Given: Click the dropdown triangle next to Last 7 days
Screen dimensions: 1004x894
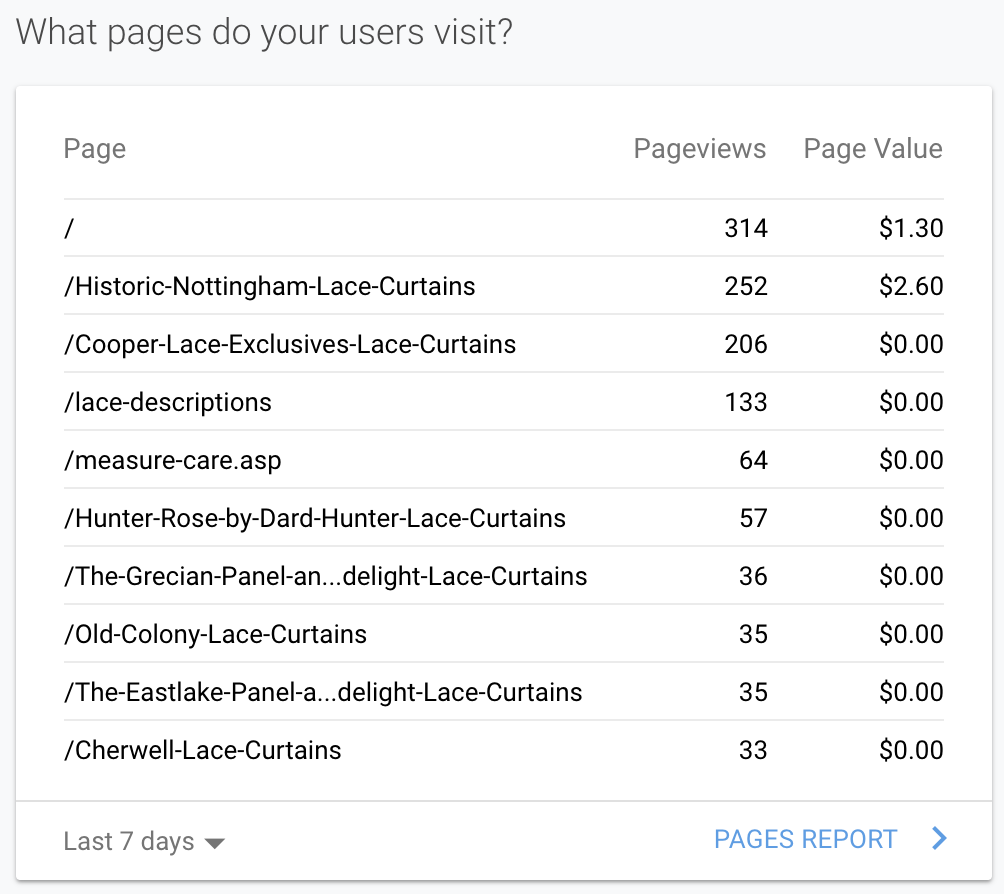Looking at the screenshot, I should (x=214, y=843).
